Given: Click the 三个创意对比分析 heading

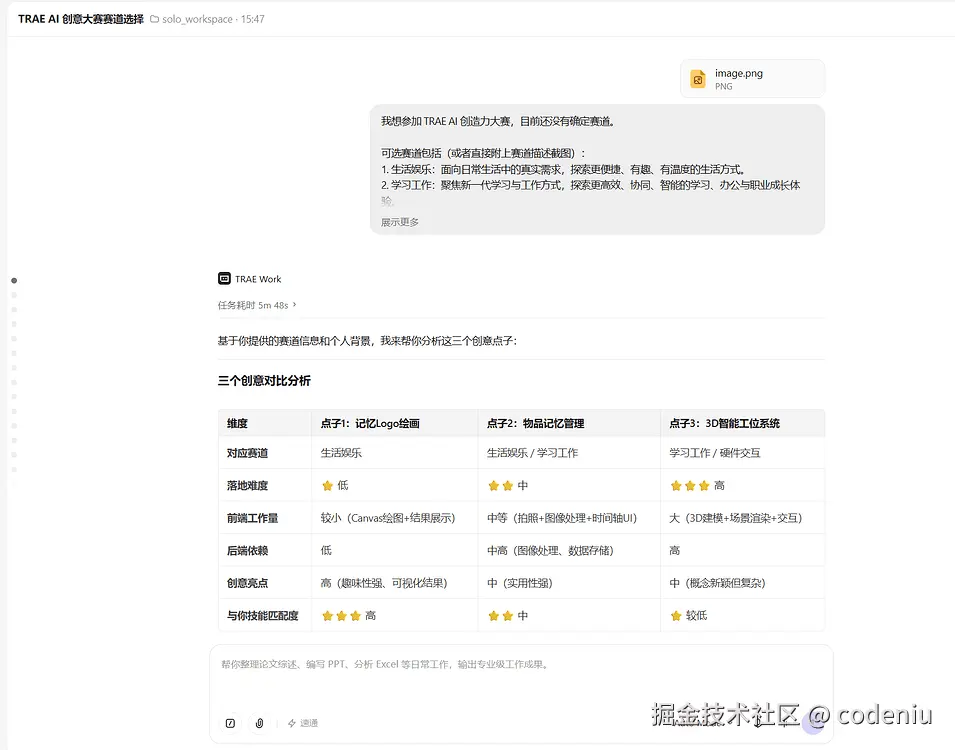Looking at the screenshot, I should tap(264, 381).
